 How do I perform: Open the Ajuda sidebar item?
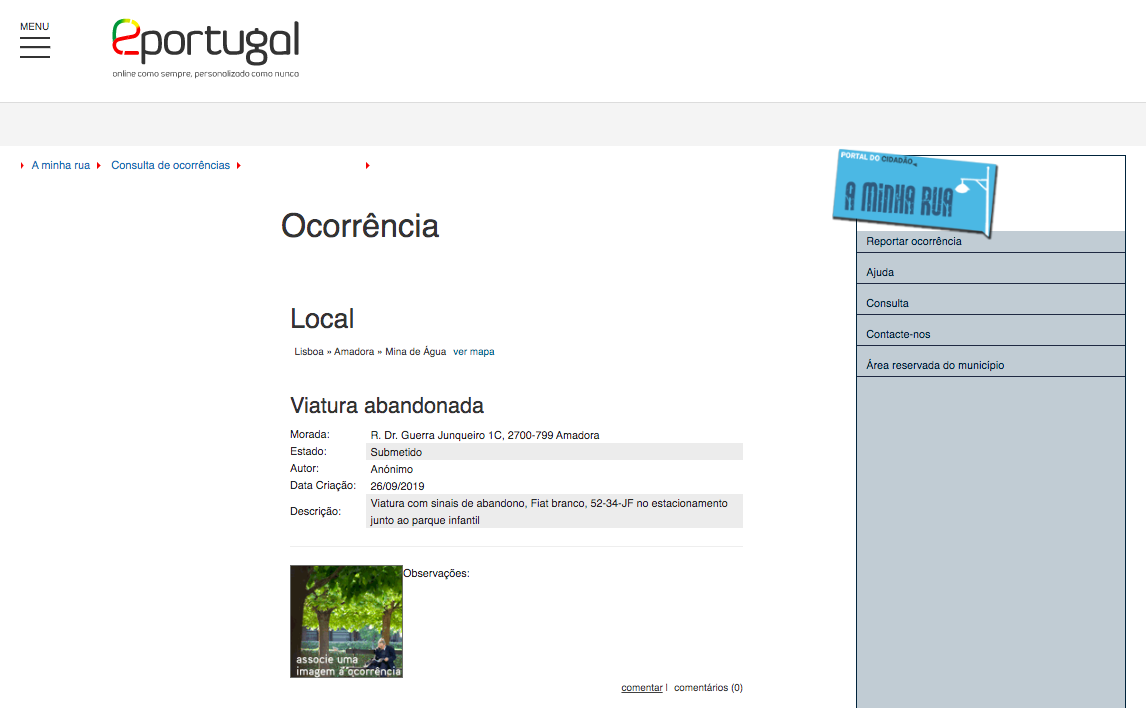pos(880,272)
